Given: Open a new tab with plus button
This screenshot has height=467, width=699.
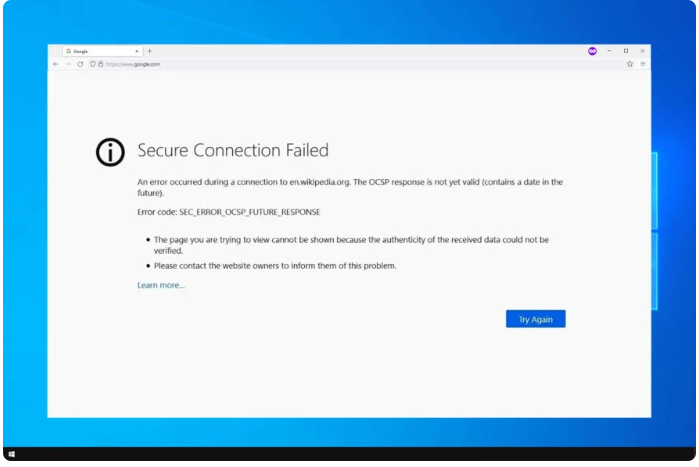Looking at the screenshot, I should click(150, 51).
